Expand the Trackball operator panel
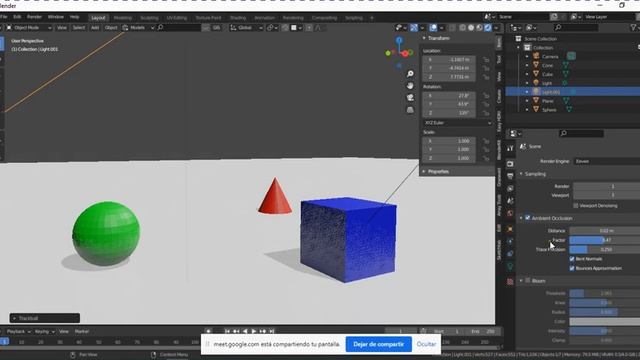This screenshot has height=360, width=640. (44, 318)
